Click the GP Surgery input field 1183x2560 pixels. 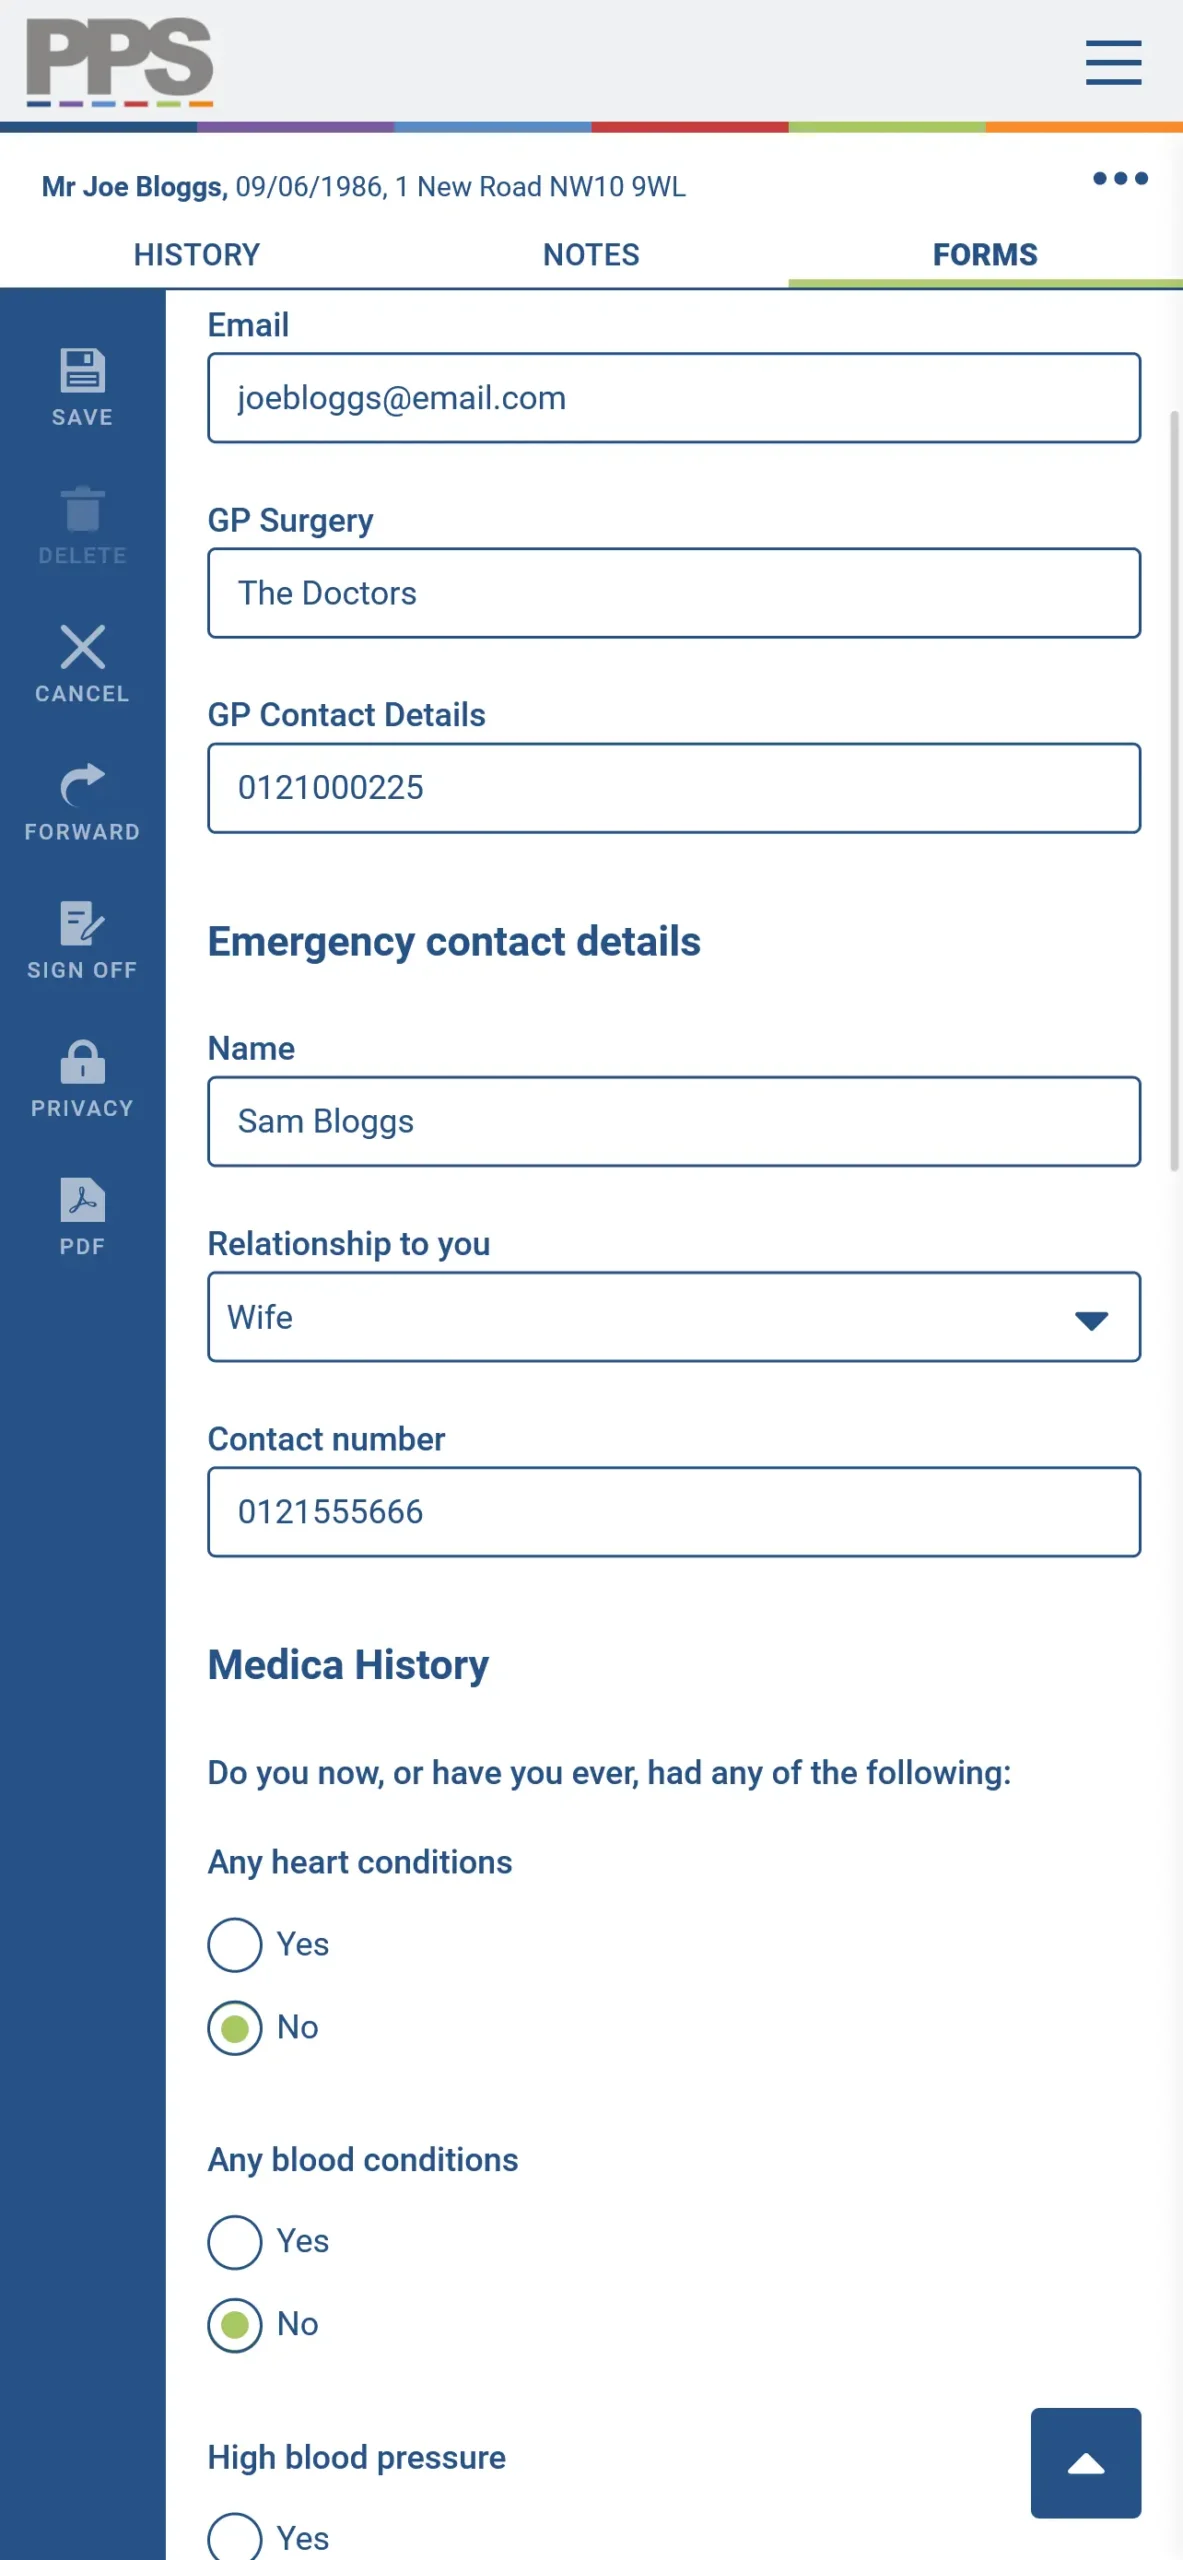coord(673,593)
